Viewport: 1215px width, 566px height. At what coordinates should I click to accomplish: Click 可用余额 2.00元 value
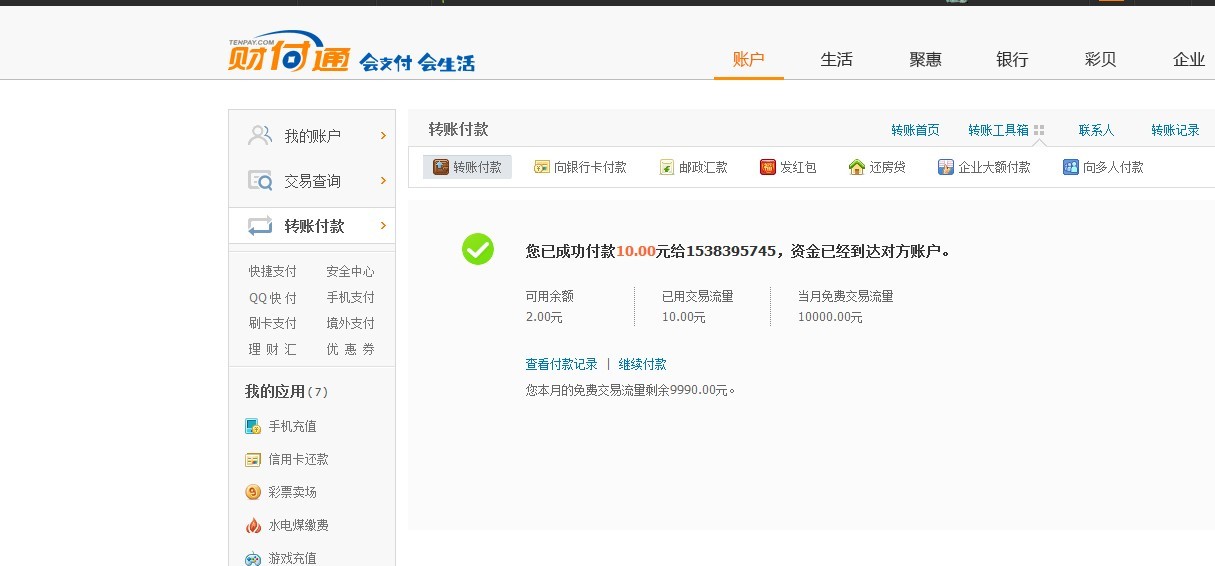pyautogui.click(x=544, y=317)
